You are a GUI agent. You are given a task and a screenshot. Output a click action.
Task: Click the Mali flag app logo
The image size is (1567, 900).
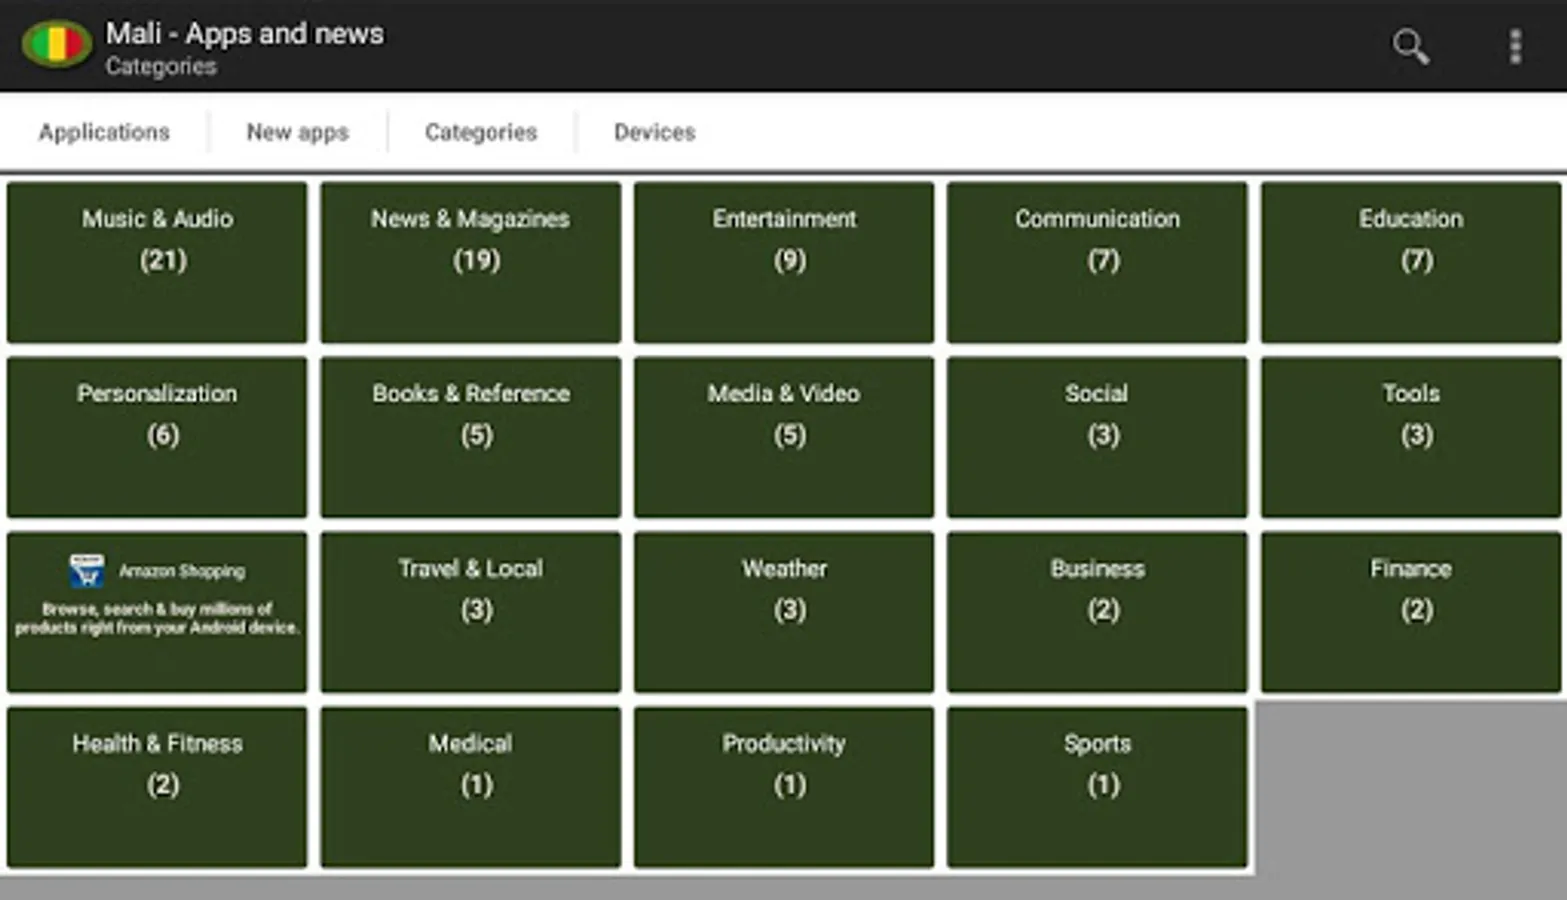click(57, 44)
